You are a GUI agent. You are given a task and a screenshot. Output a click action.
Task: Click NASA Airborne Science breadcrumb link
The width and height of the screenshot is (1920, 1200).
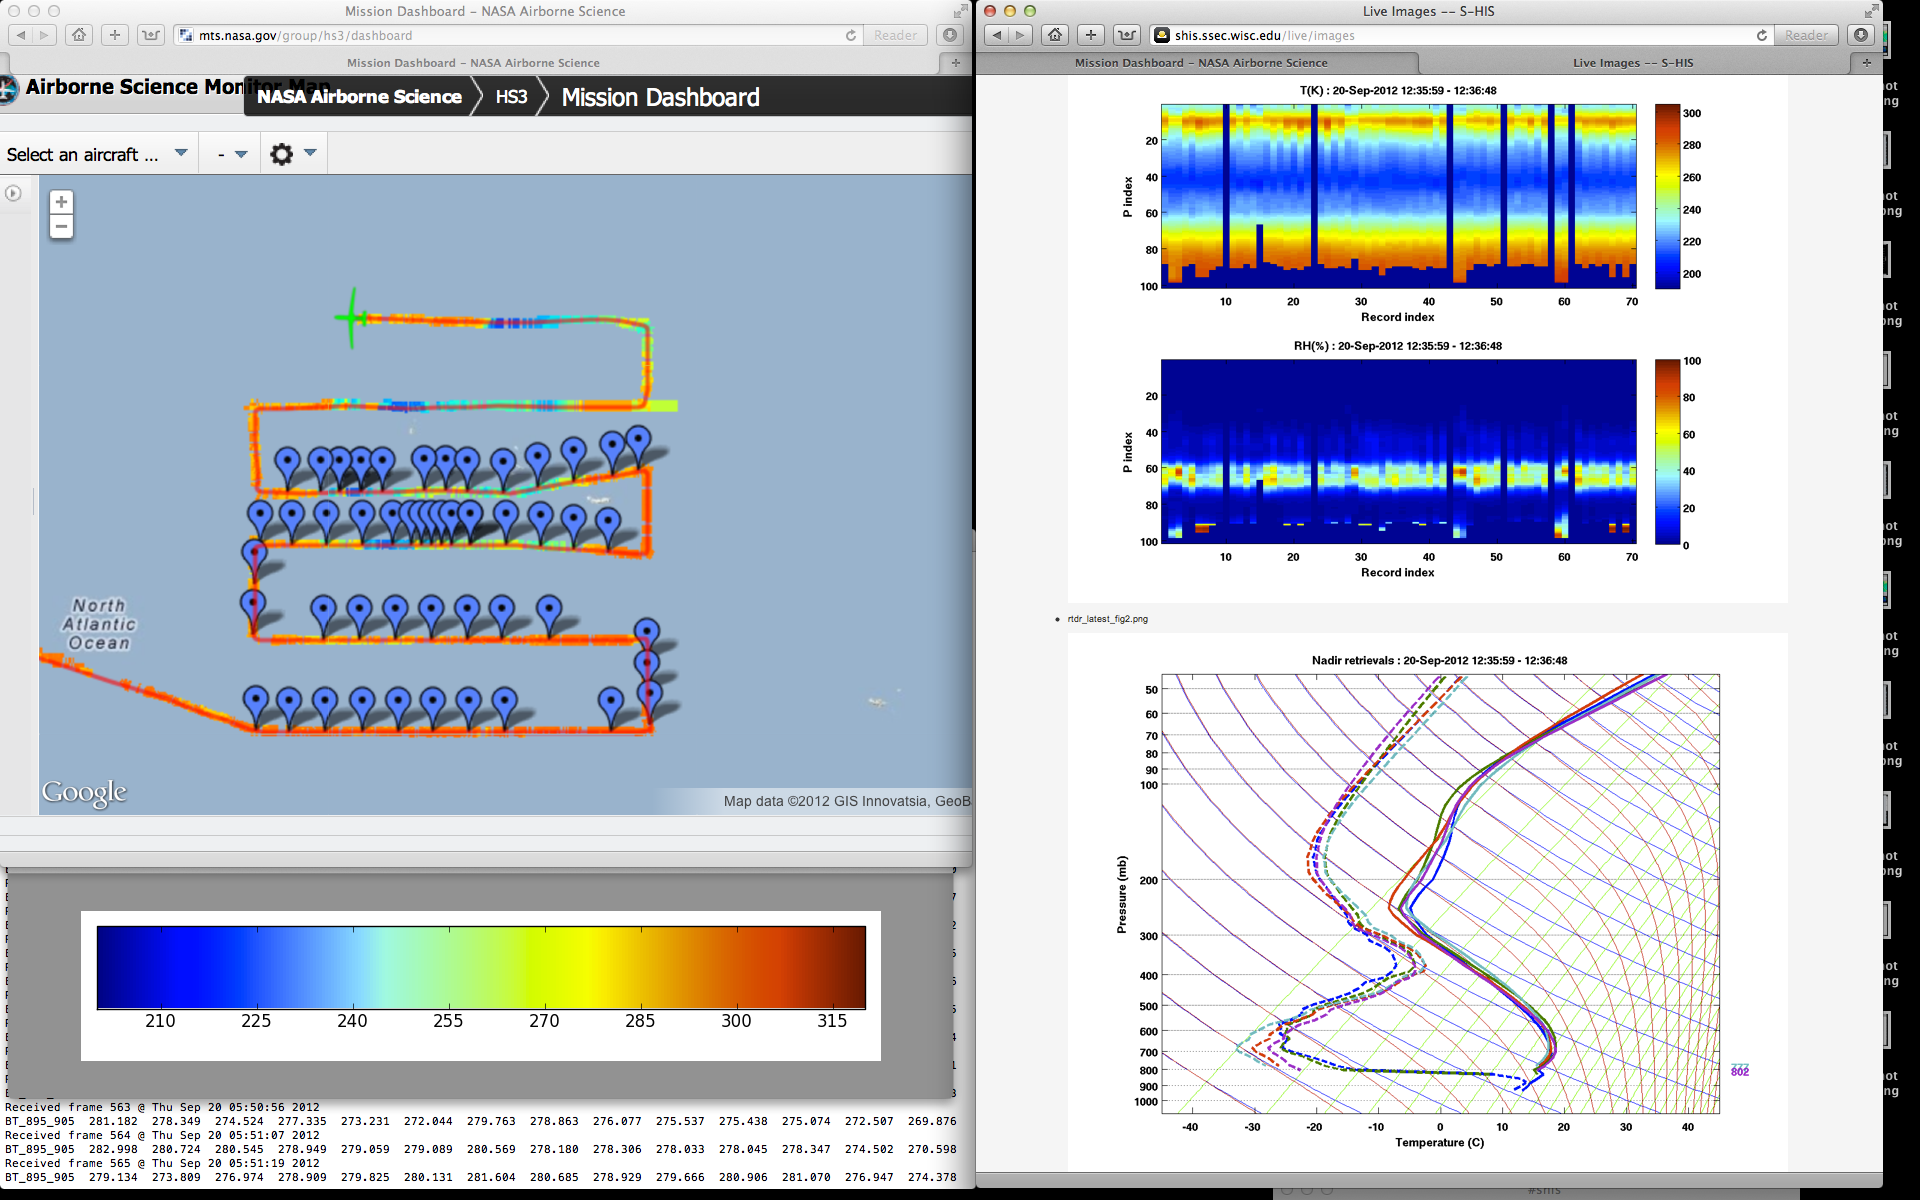coord(359,97)
